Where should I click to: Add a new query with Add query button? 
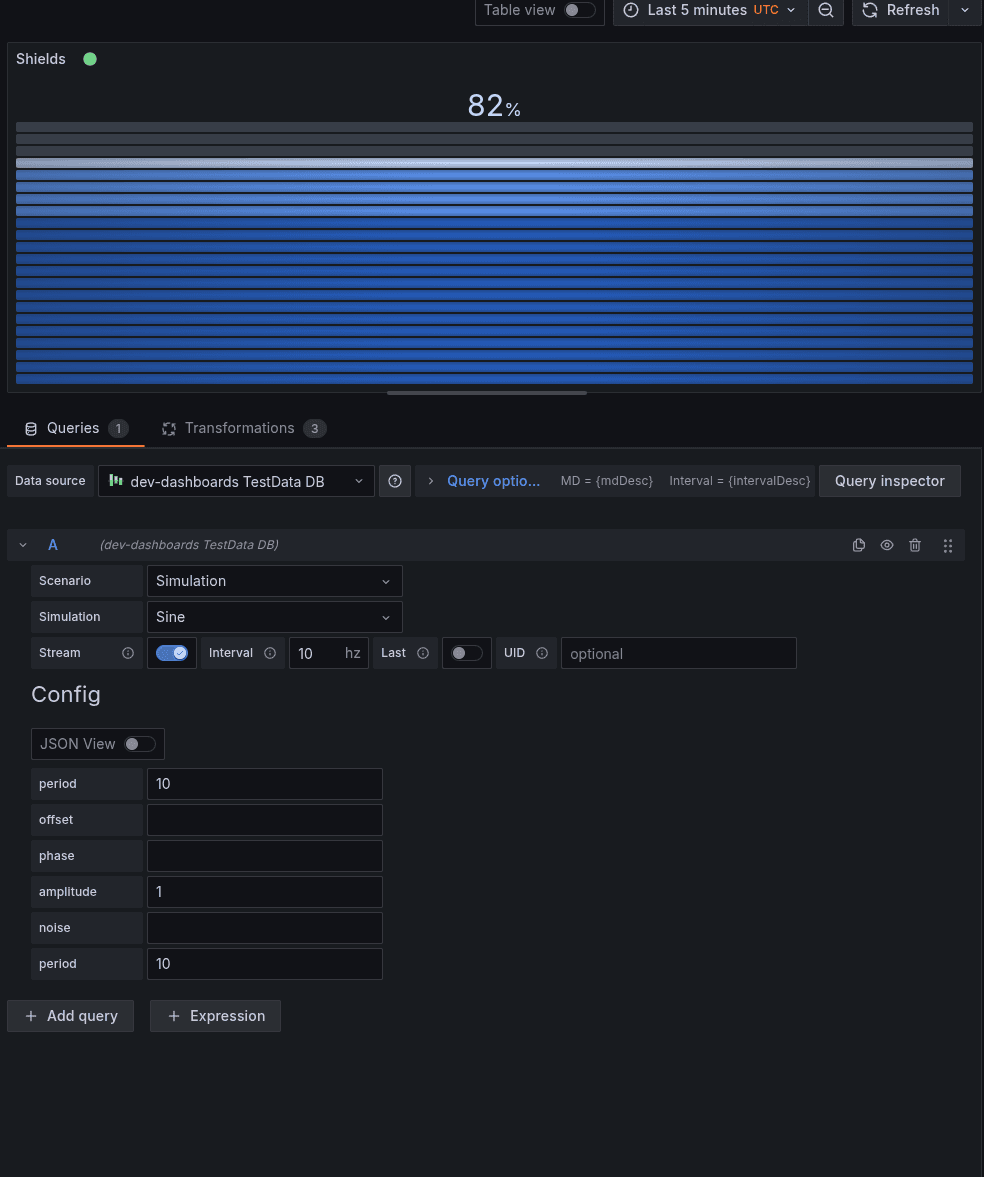tap(70, 1015)
